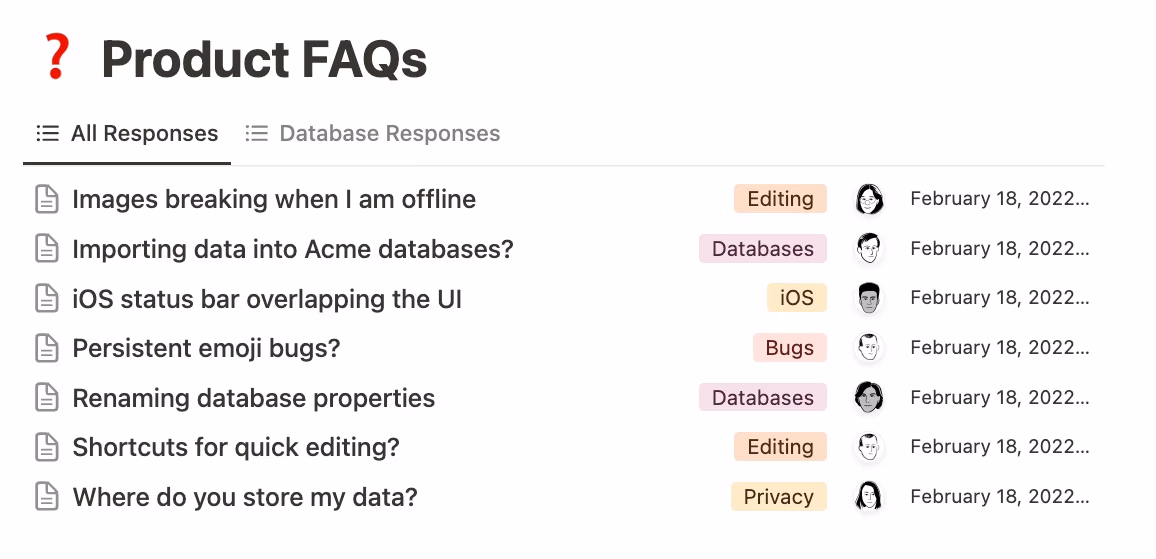Click the red Bugs tag

click(790, 348)
